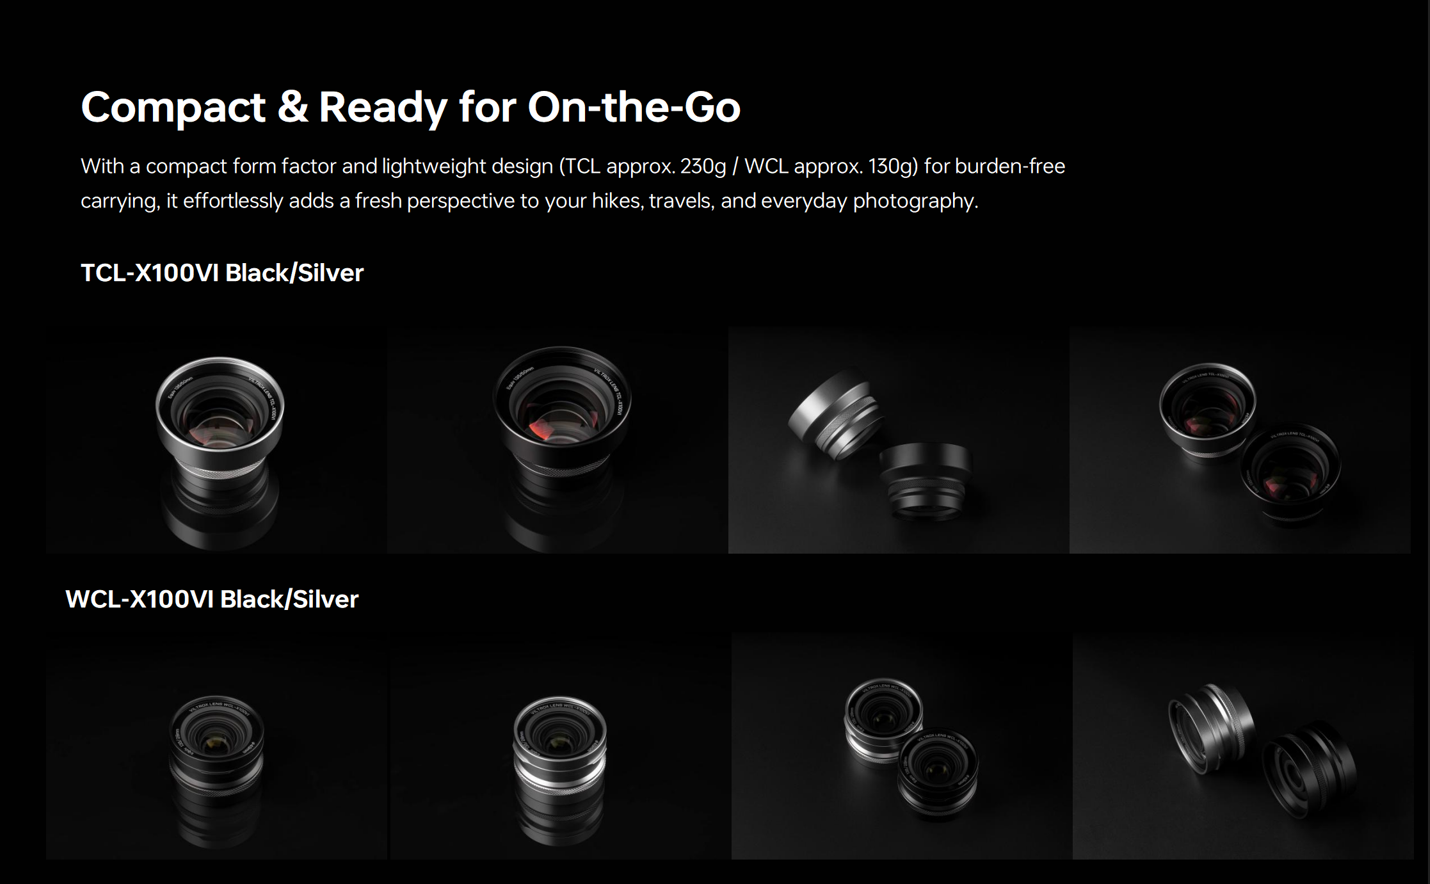
Task: View WCL silver and black side-view photo
Action: (1243, 745)
